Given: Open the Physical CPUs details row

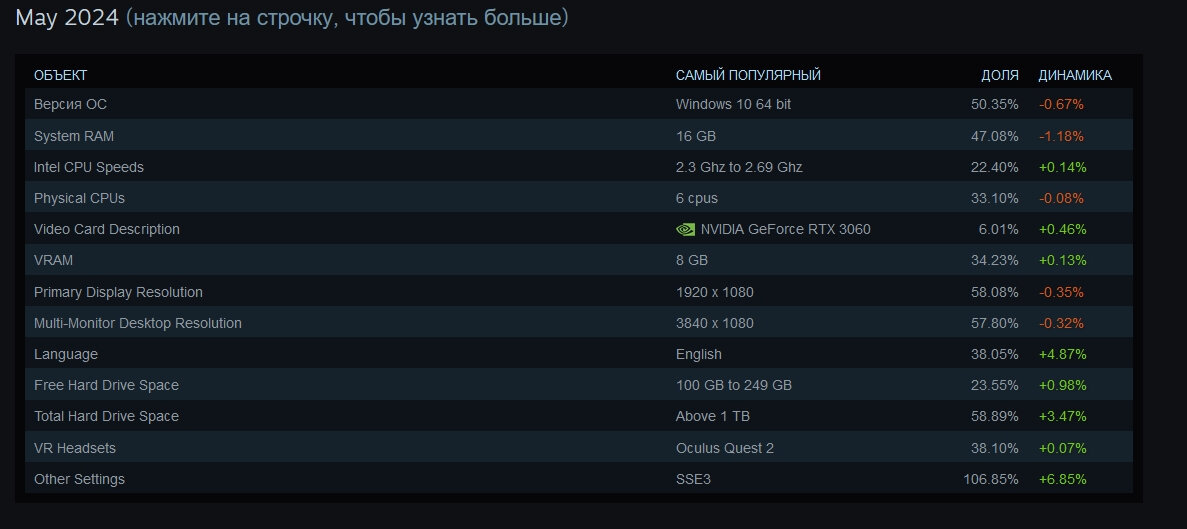Looking at the screenshot, I should pyautogui.click(x=579, y=198).
